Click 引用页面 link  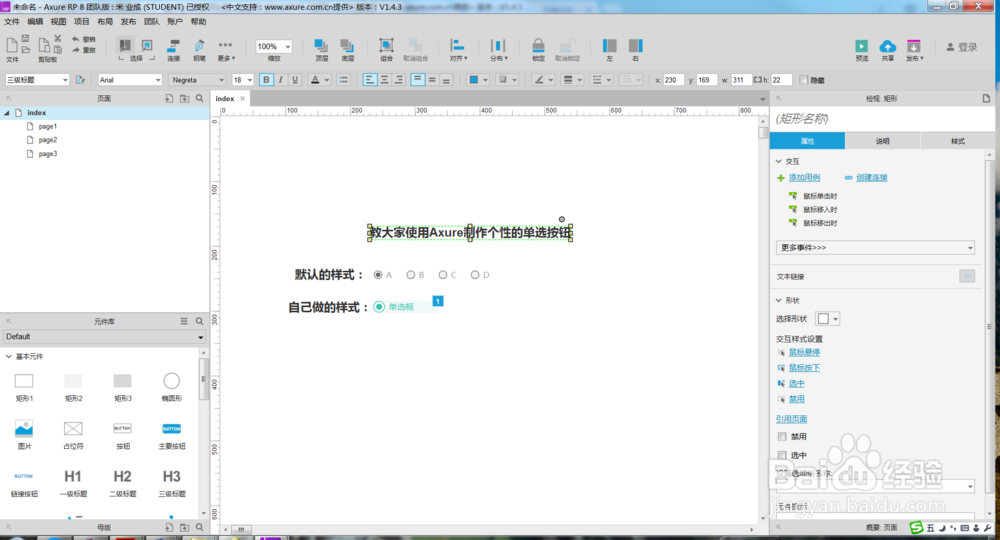coord(791,419)
